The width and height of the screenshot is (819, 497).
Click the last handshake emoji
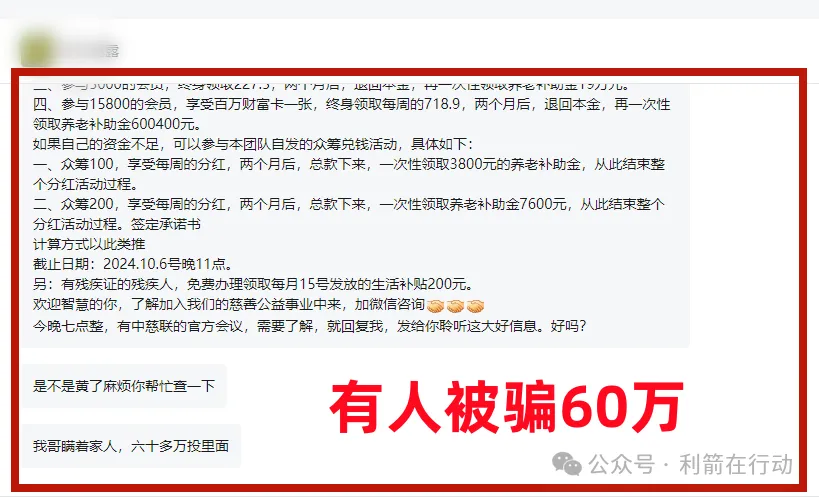pos(475,305)
